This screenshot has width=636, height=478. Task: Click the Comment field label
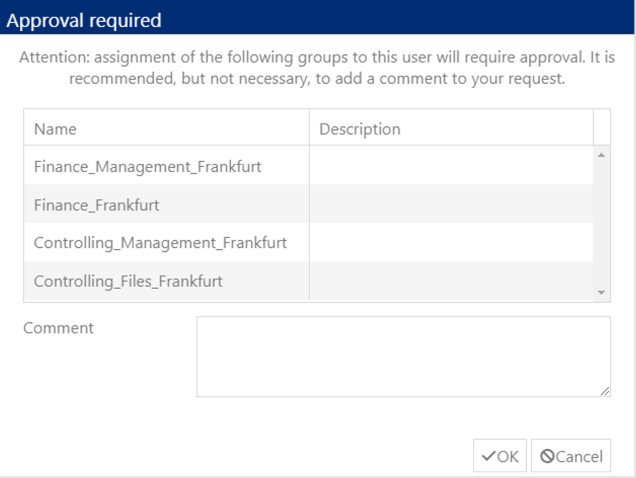pos(58,328)
